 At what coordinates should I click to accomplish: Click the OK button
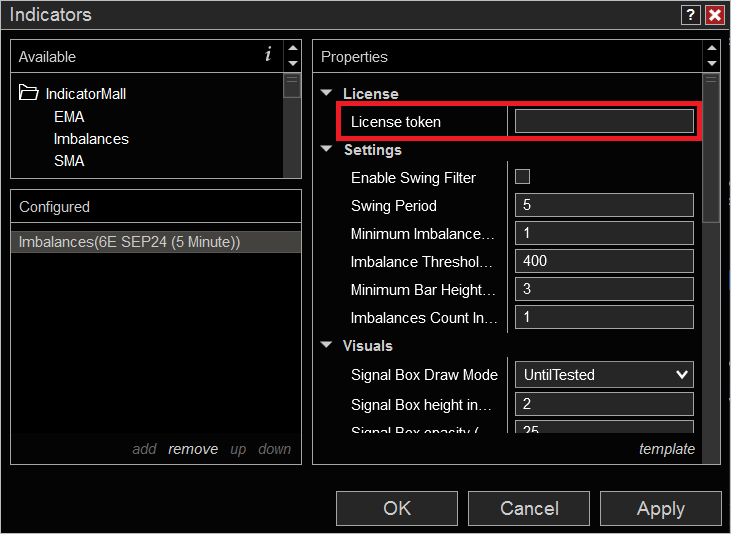pos(397,508)
